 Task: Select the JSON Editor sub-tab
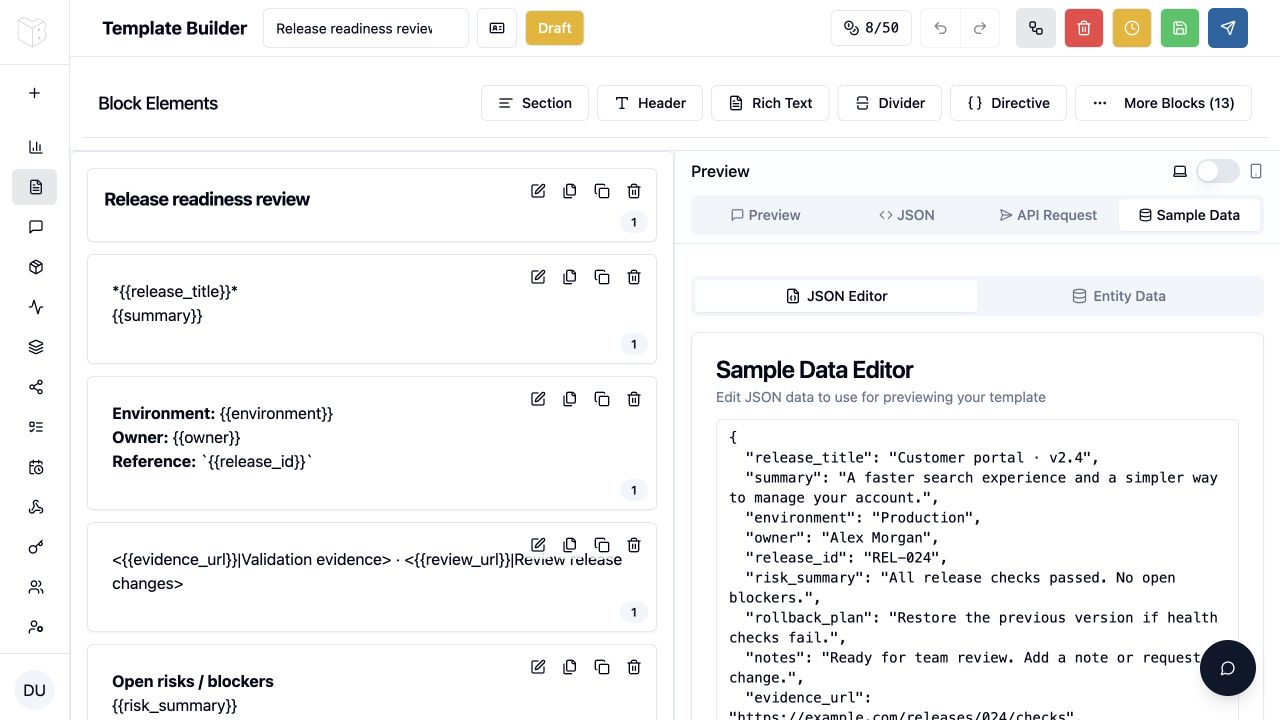tap(836, 296)
